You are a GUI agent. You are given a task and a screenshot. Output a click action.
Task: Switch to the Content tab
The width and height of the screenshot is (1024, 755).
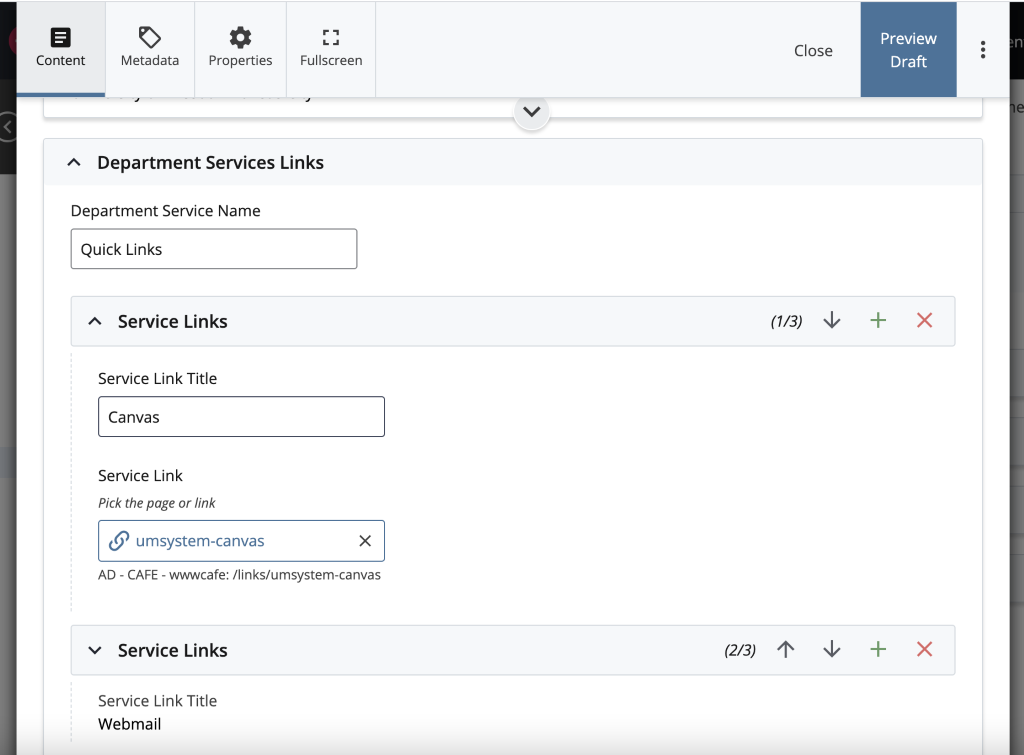(61, 49)
